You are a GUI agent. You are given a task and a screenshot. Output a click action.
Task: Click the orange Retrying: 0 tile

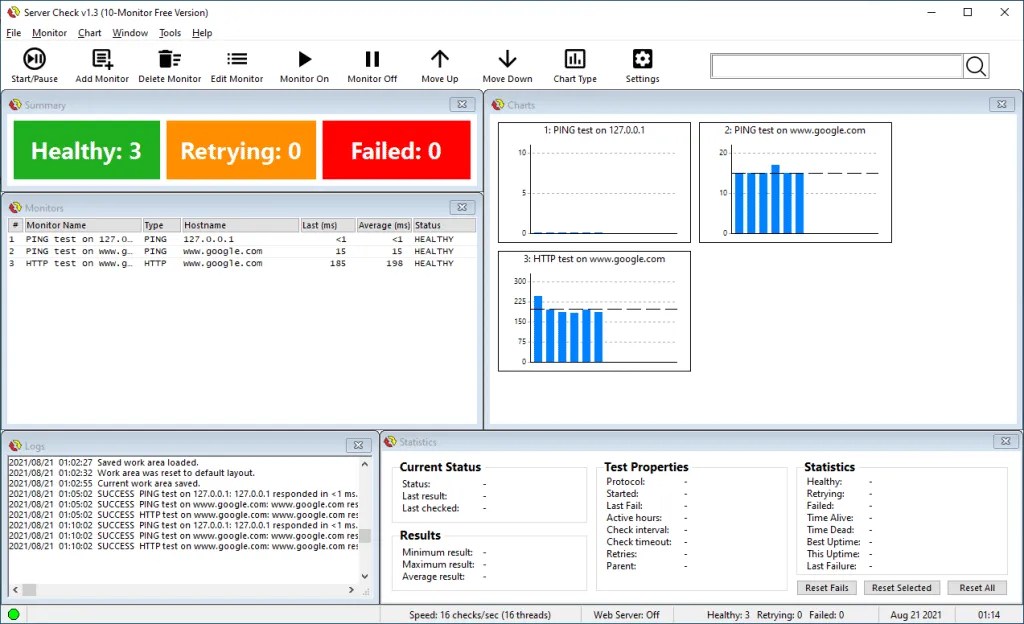241,150
